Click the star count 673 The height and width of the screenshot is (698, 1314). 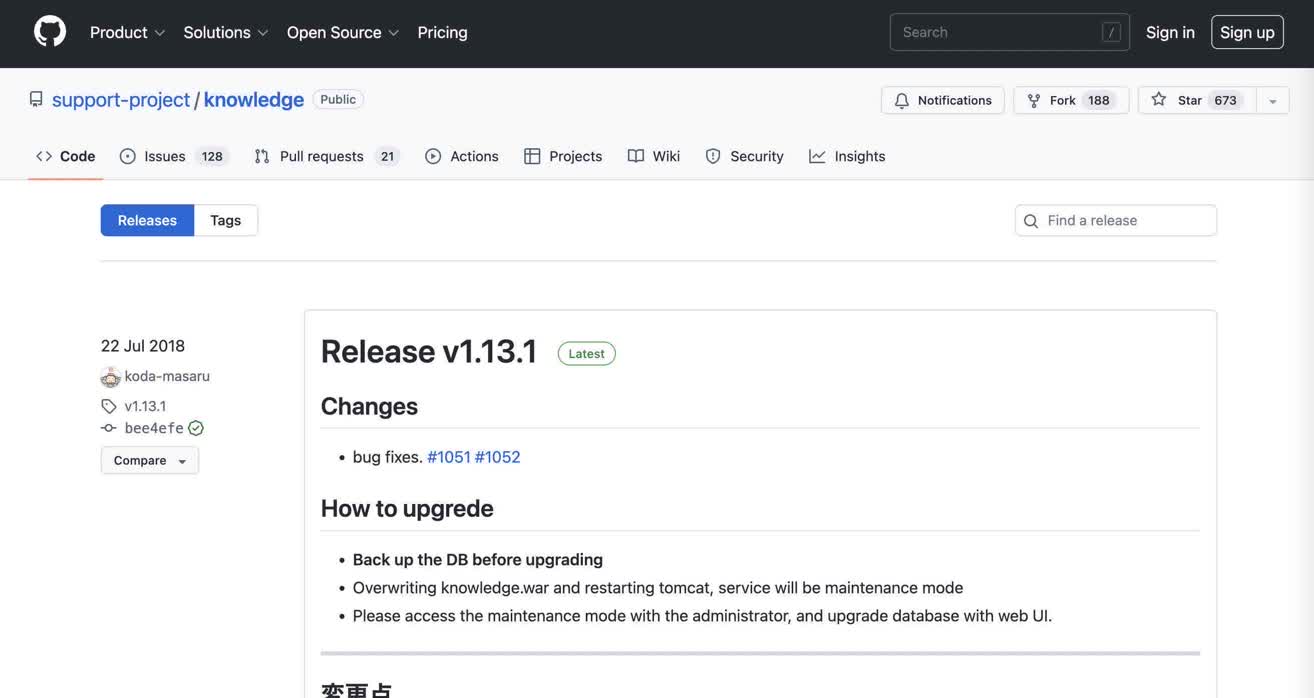[1225, 100]
